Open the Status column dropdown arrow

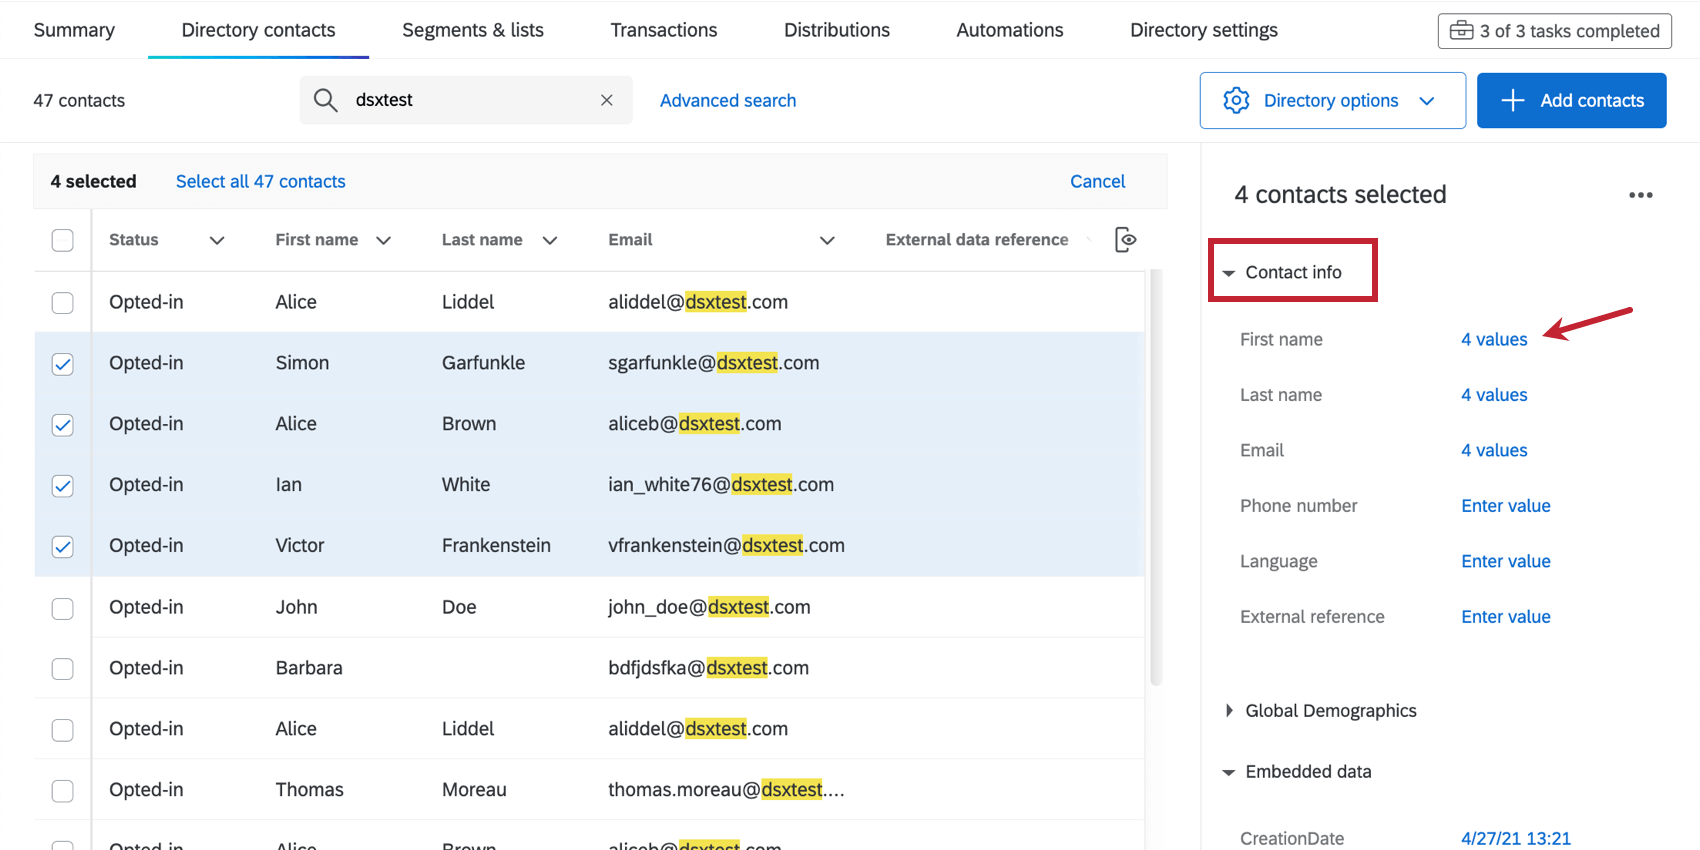[217, 240]
